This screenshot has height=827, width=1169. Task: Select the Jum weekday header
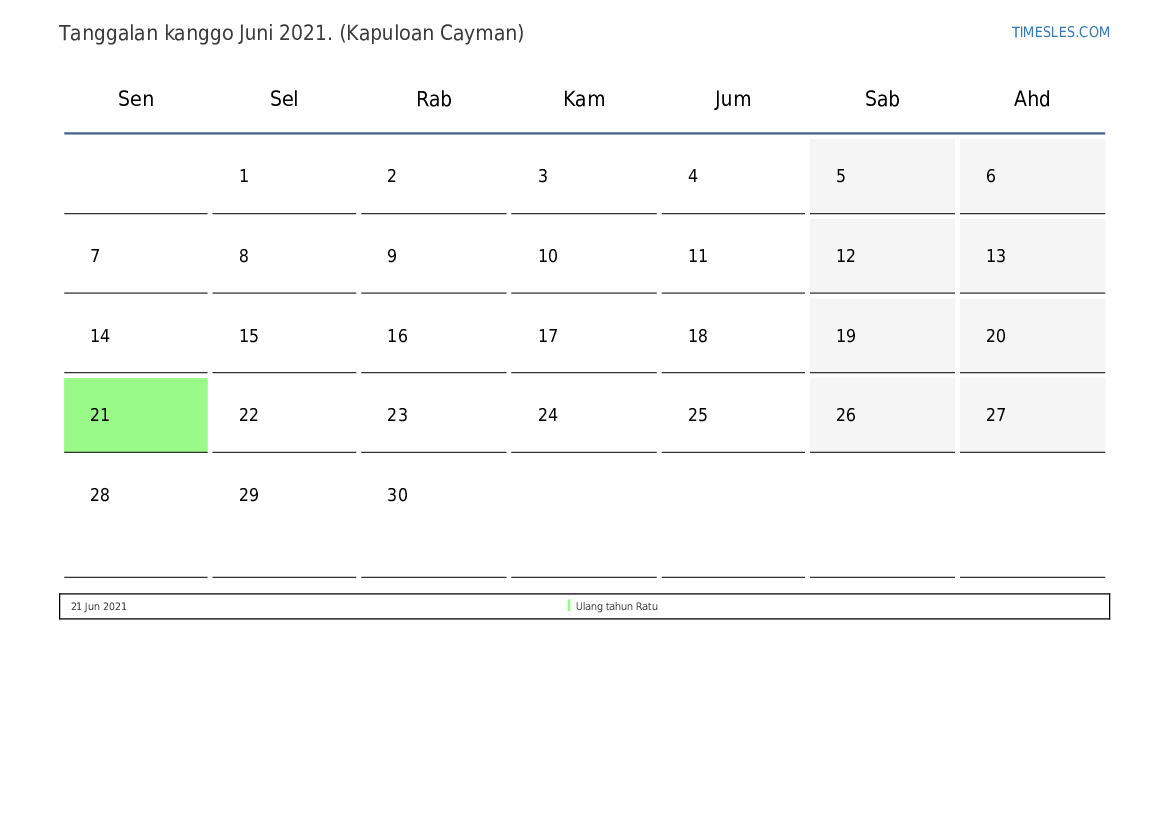point(733,98)
